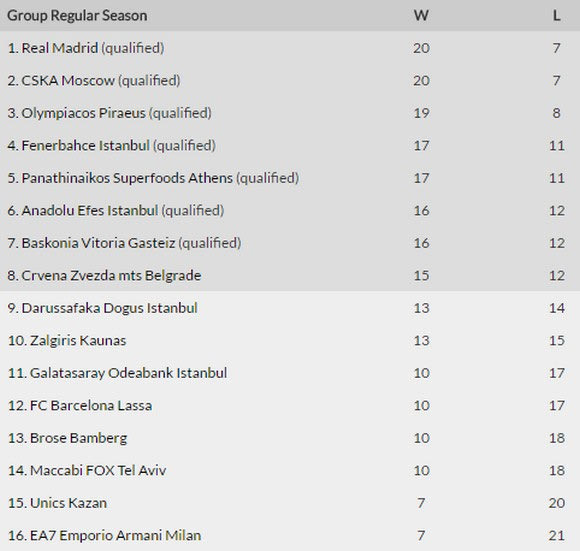Click the Real Madrid team name
The image size is (580, 551).
click(60, 48)
